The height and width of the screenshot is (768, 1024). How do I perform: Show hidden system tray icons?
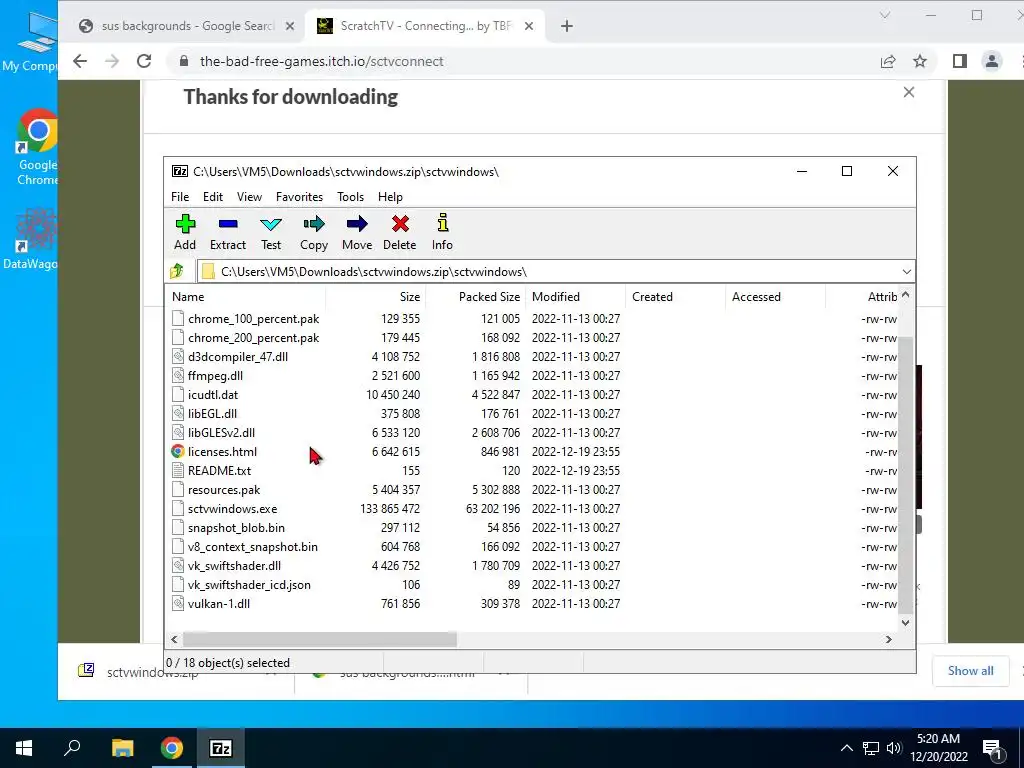[x=846, y=748]
